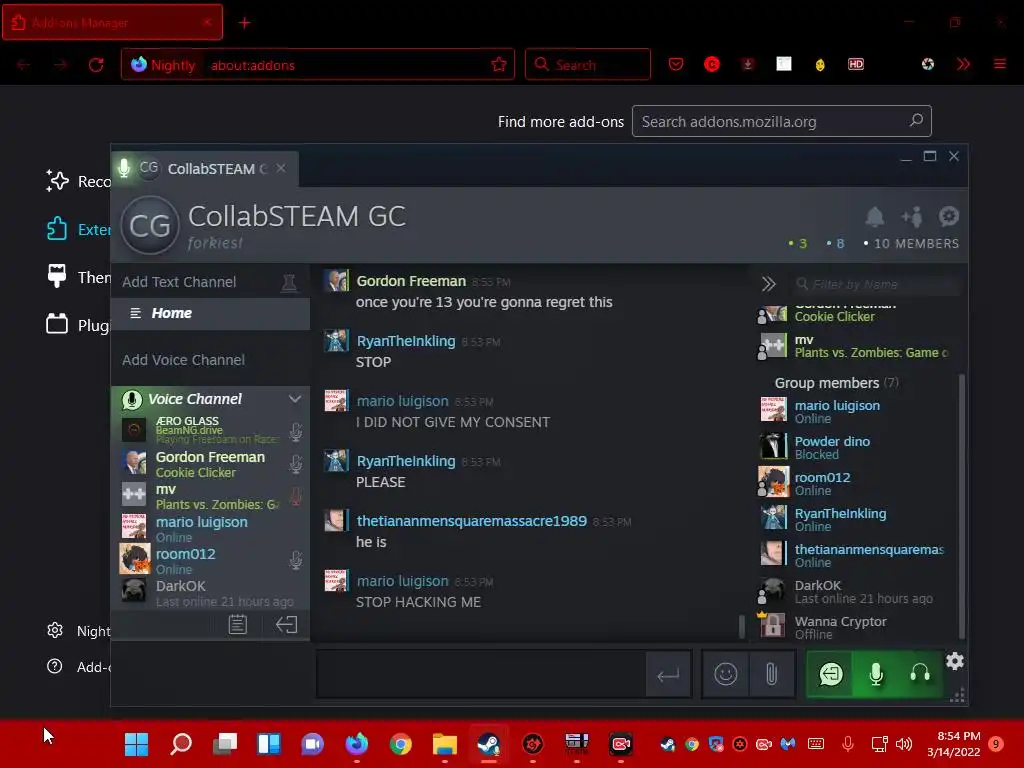This screenshot has width=1024, height=768.
Task: Select the CollabSTEAM chat tab
Action: (205, 168)
